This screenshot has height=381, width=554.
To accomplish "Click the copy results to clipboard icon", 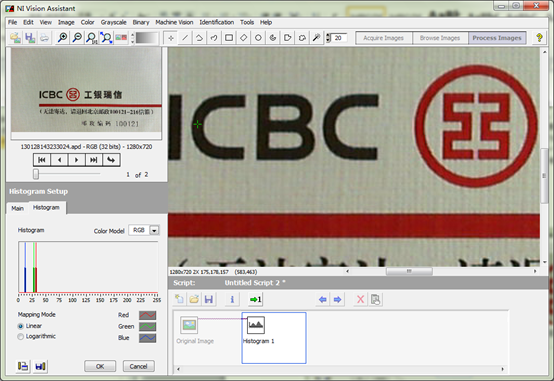I will click(23, 366).
